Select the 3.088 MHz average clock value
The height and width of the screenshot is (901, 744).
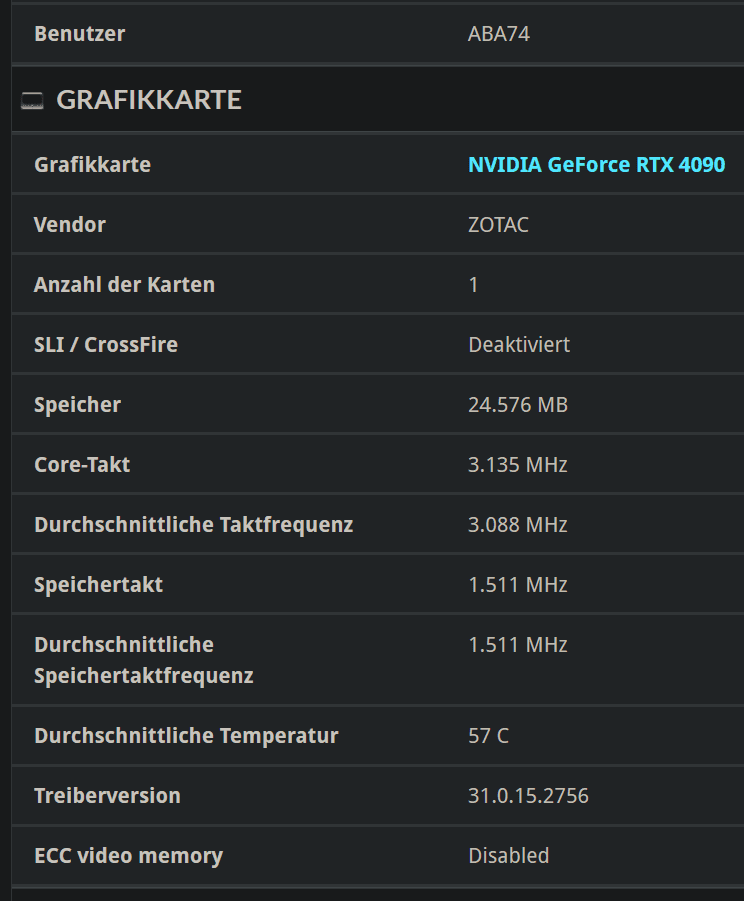pos(517,525)
